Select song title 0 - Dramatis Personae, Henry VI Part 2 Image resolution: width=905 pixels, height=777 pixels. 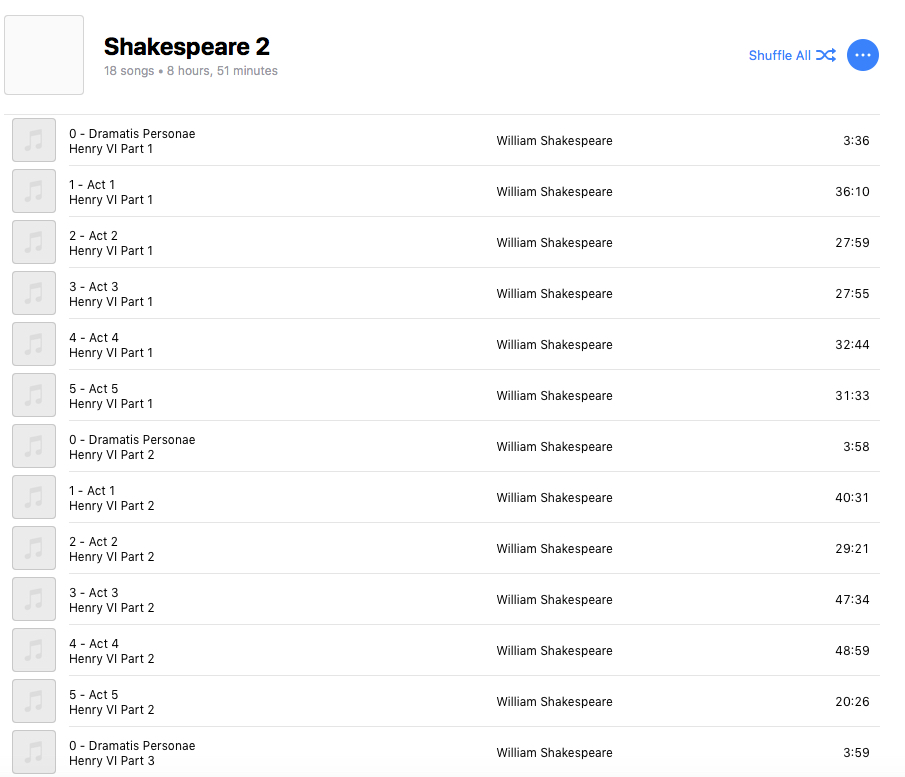tap(132, 440)
